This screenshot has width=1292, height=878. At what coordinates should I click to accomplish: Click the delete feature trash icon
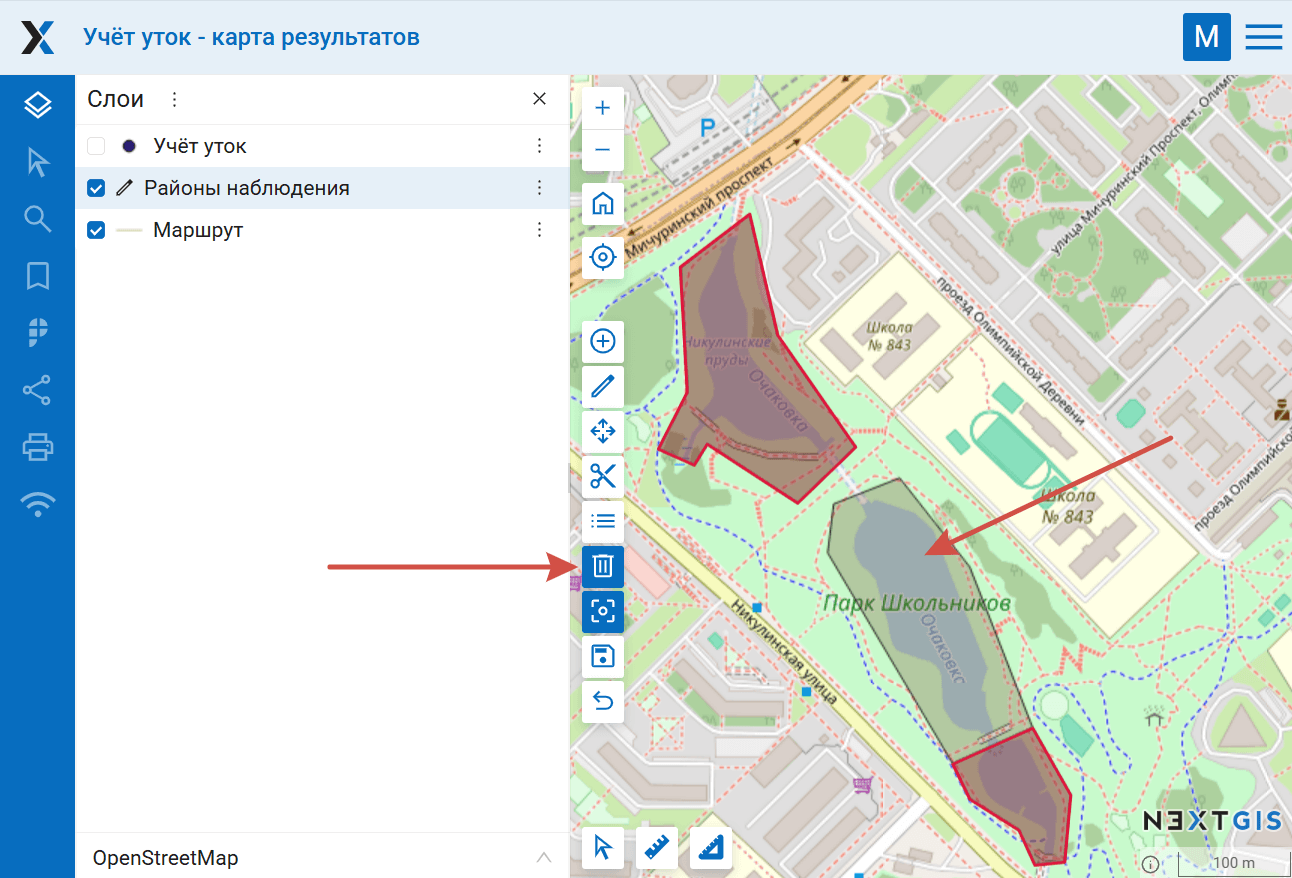coord(603,567)
